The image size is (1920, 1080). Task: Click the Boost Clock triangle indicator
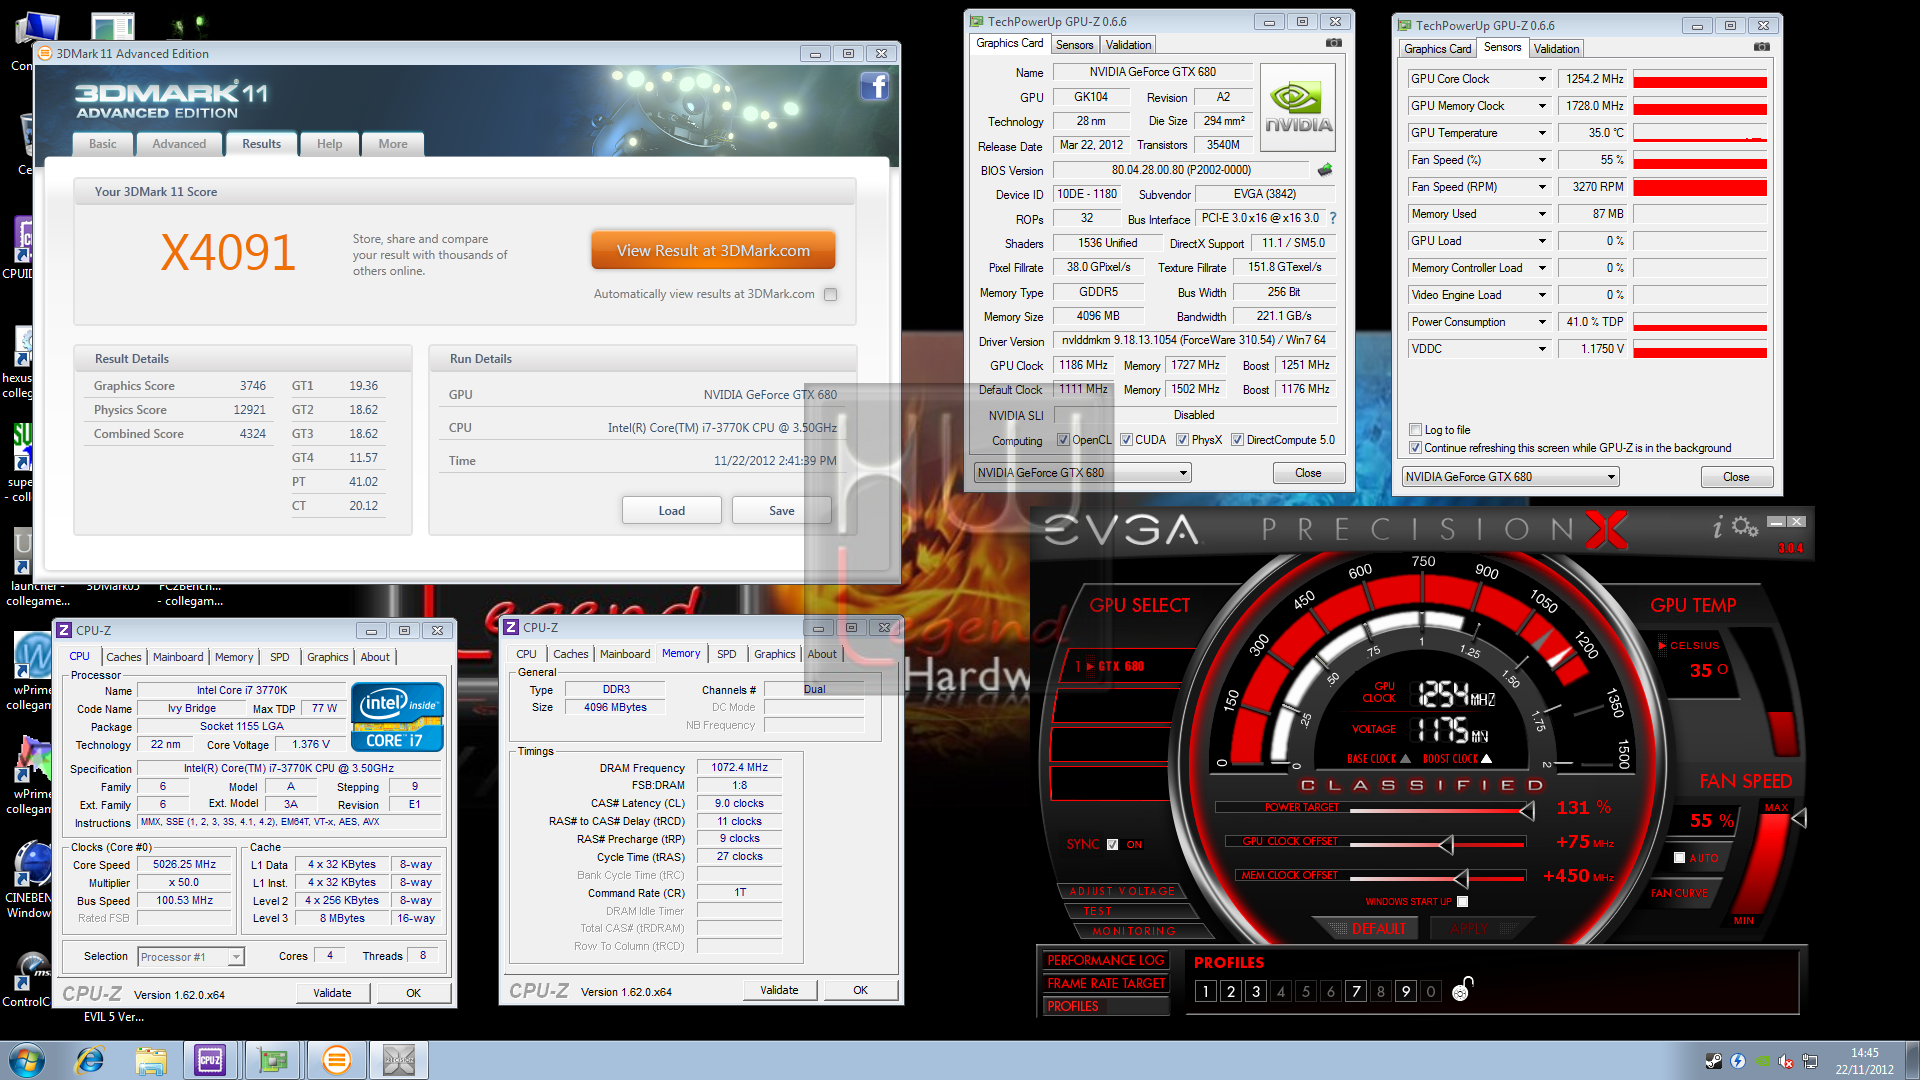pyautogui.click(x=1485, y=759)
